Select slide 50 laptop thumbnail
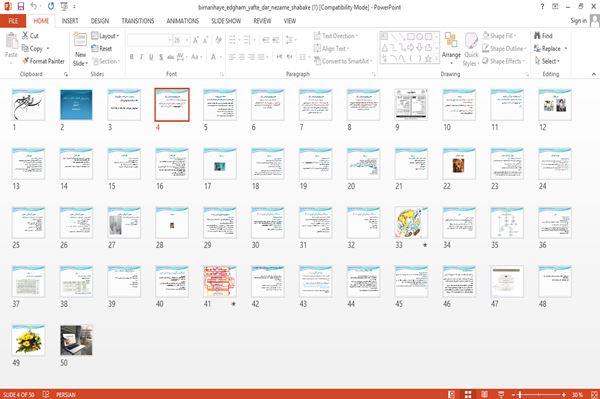This screenshot has height=399, width=600. pyautogui.click(x=76, y=340)
